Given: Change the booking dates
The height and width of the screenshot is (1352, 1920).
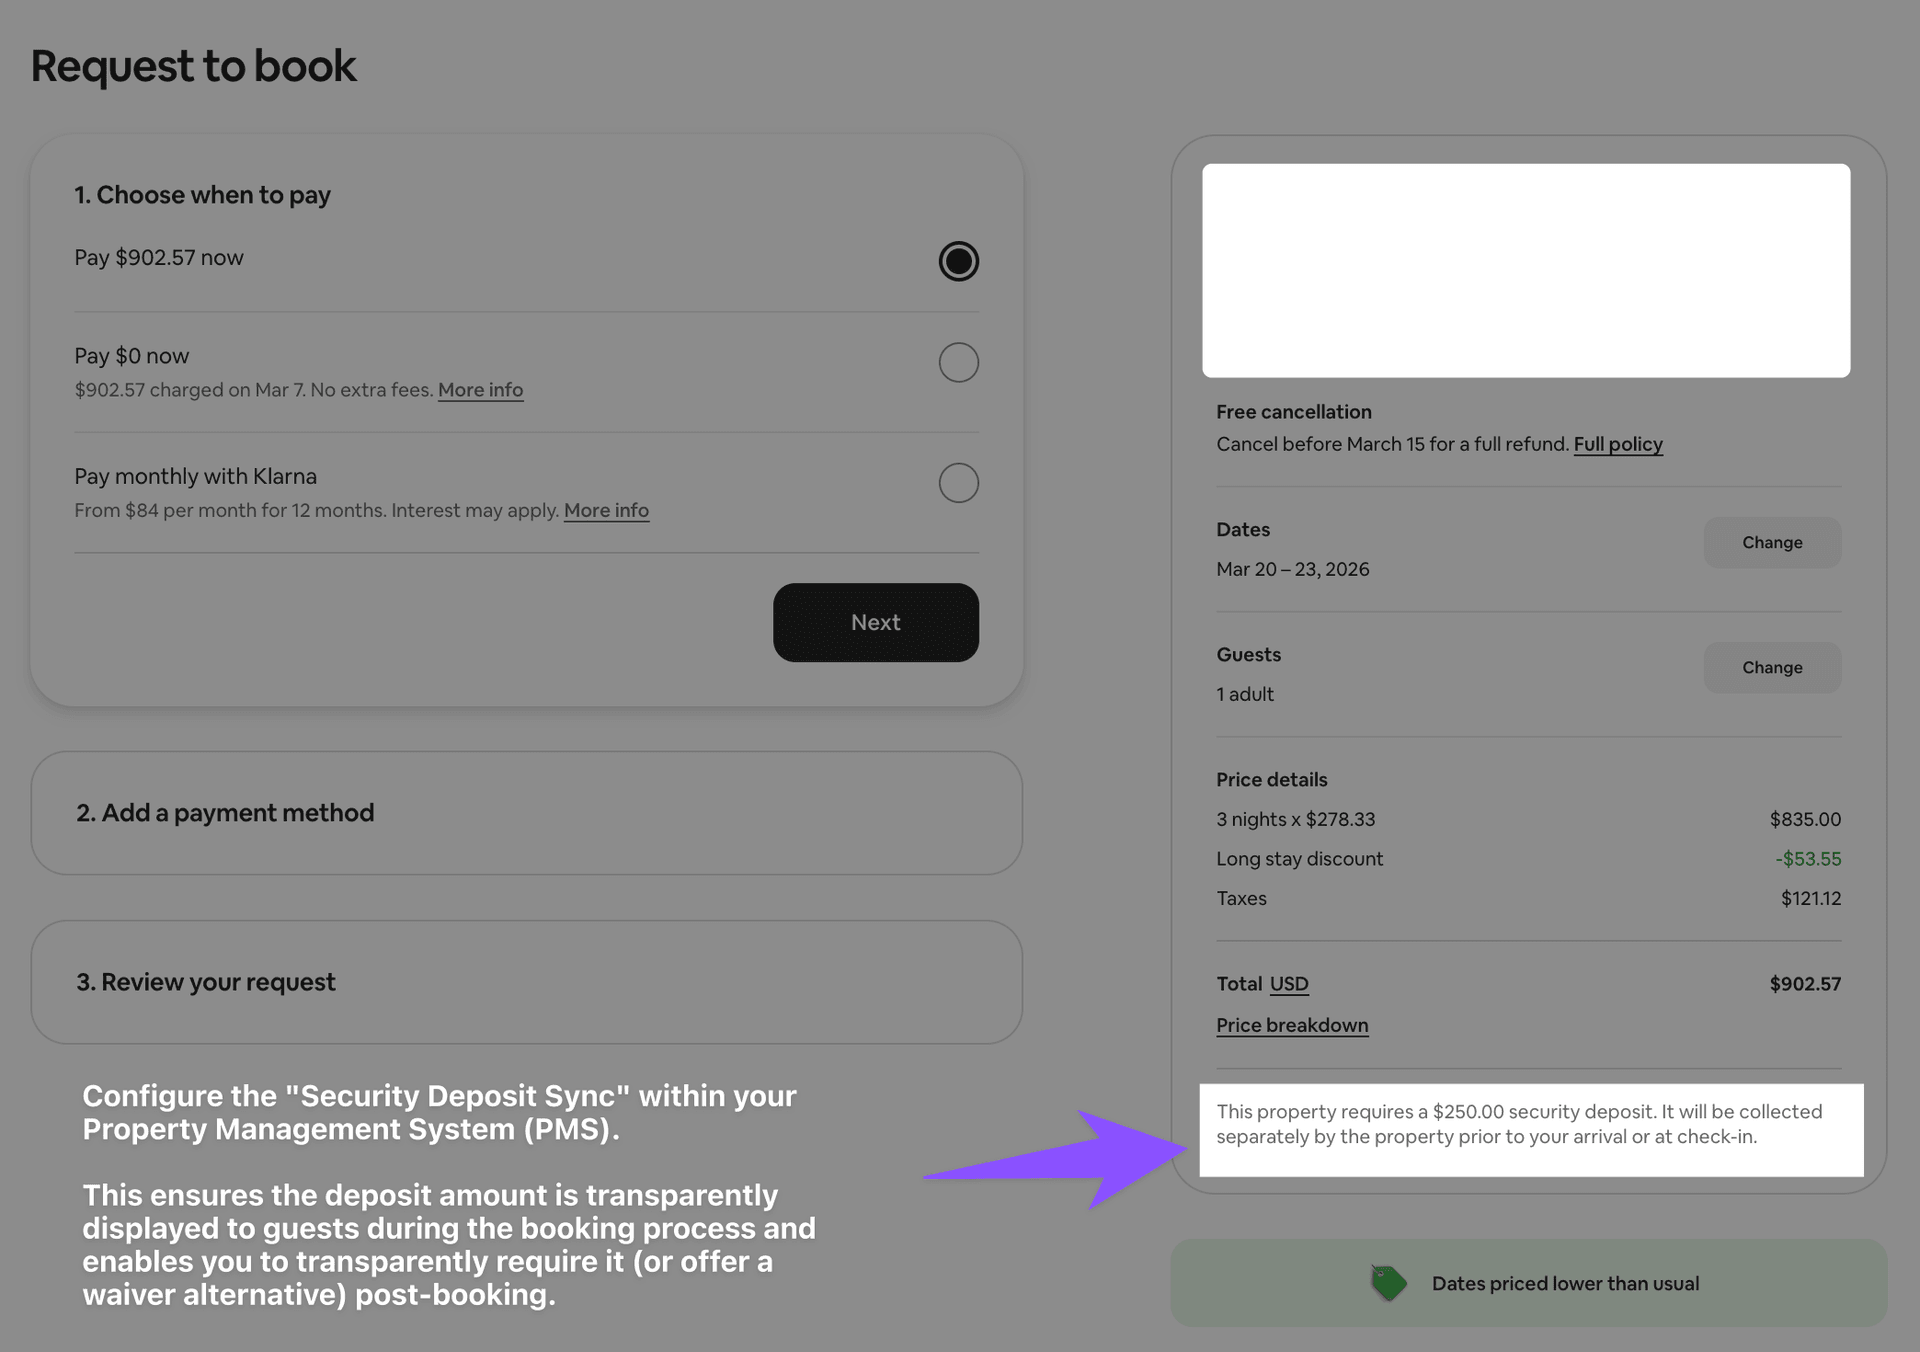Looking at the screenshot, I should [1771, 542].
